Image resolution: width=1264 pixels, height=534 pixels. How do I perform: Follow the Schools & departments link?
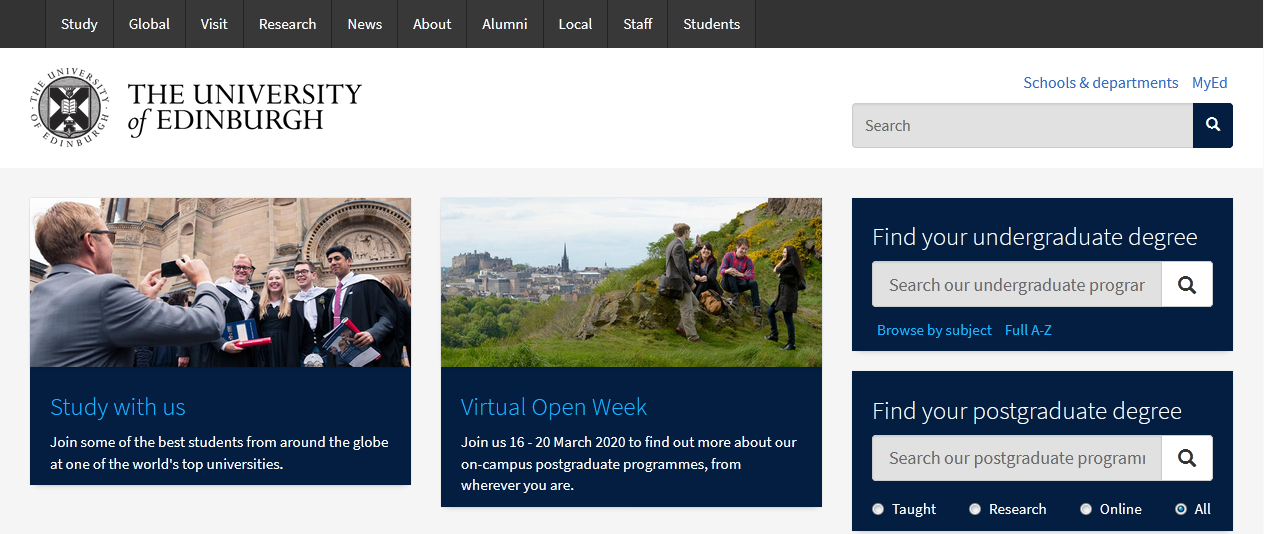coord(1101,83)
